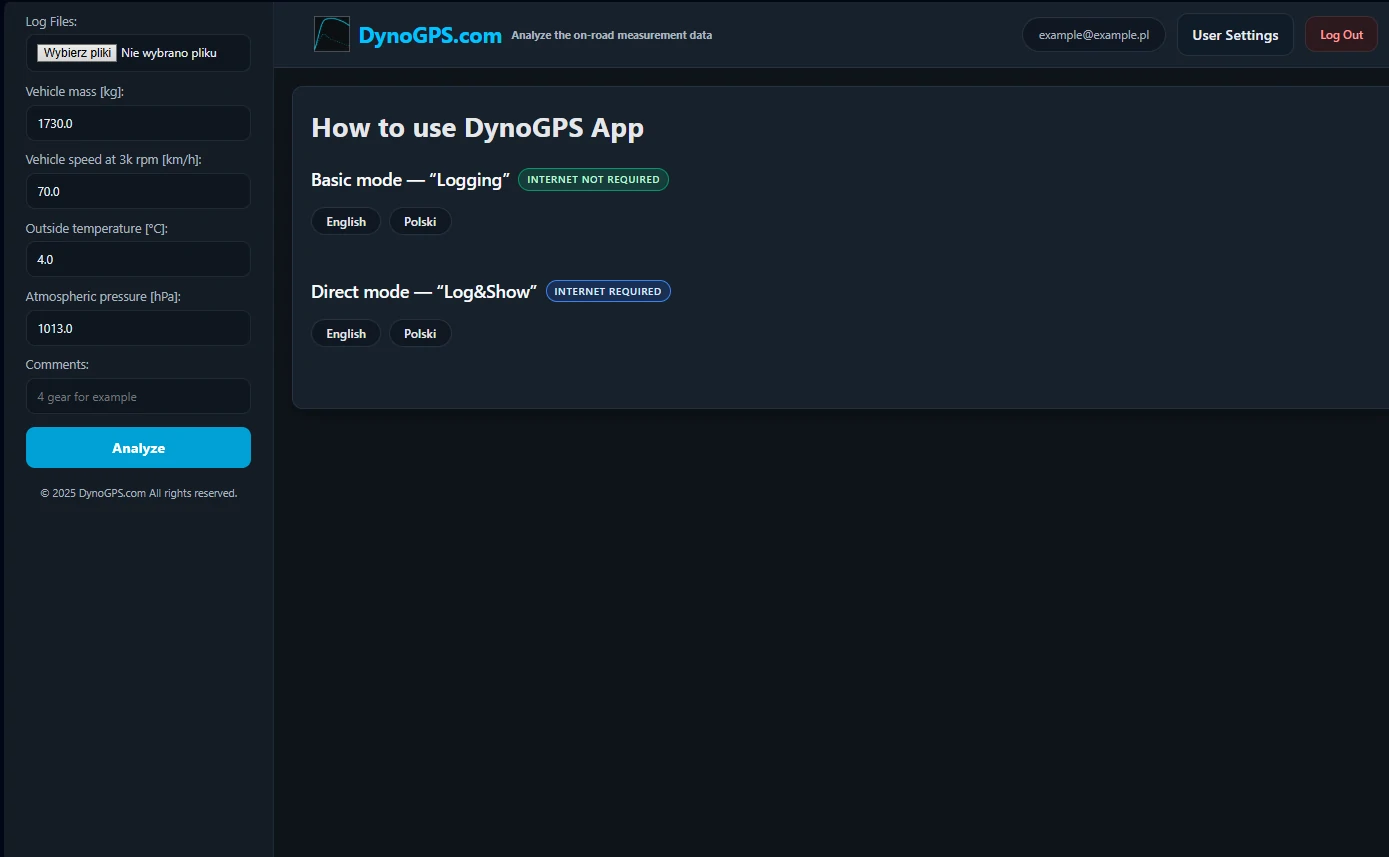Screen dimensions: 1389x857
Task: Open Polski guide for Direct mode Log&Show
Action: (x=420, y=333)
